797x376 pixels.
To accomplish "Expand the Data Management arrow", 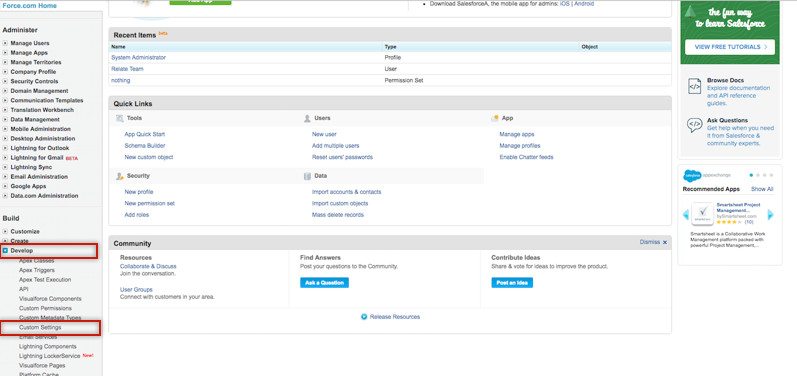I will tap(5, 119).
